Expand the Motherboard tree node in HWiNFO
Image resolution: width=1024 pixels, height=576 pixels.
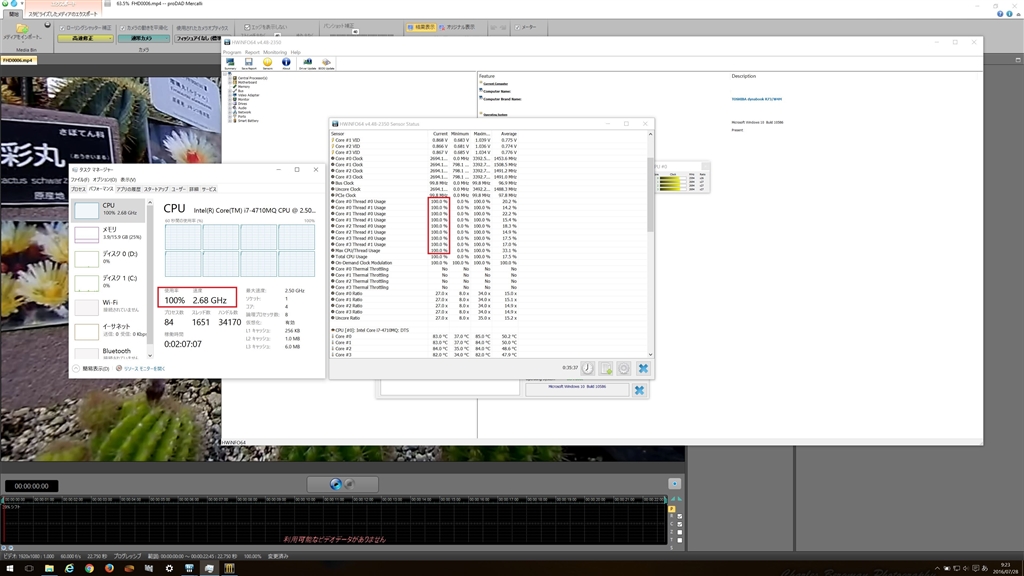(x=230, y=81)
